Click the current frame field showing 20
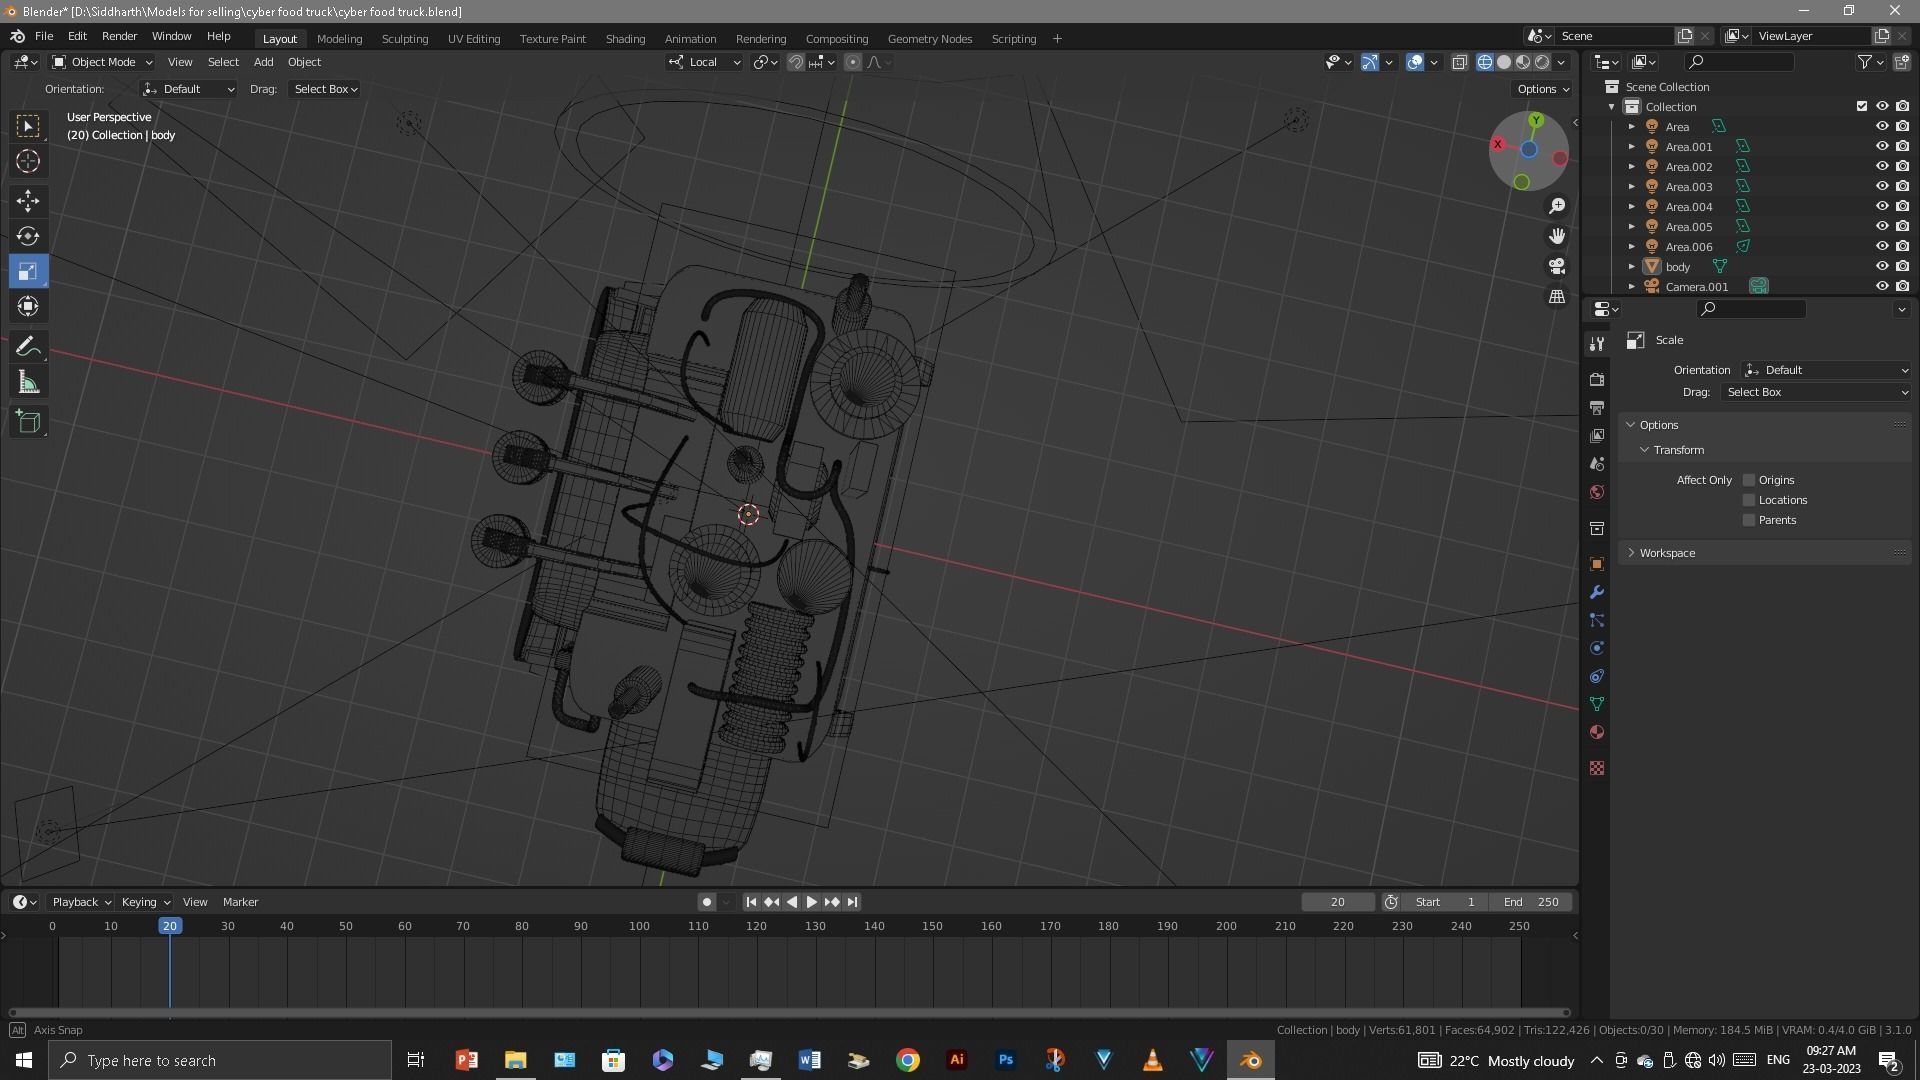 [x=1338, y=902]
